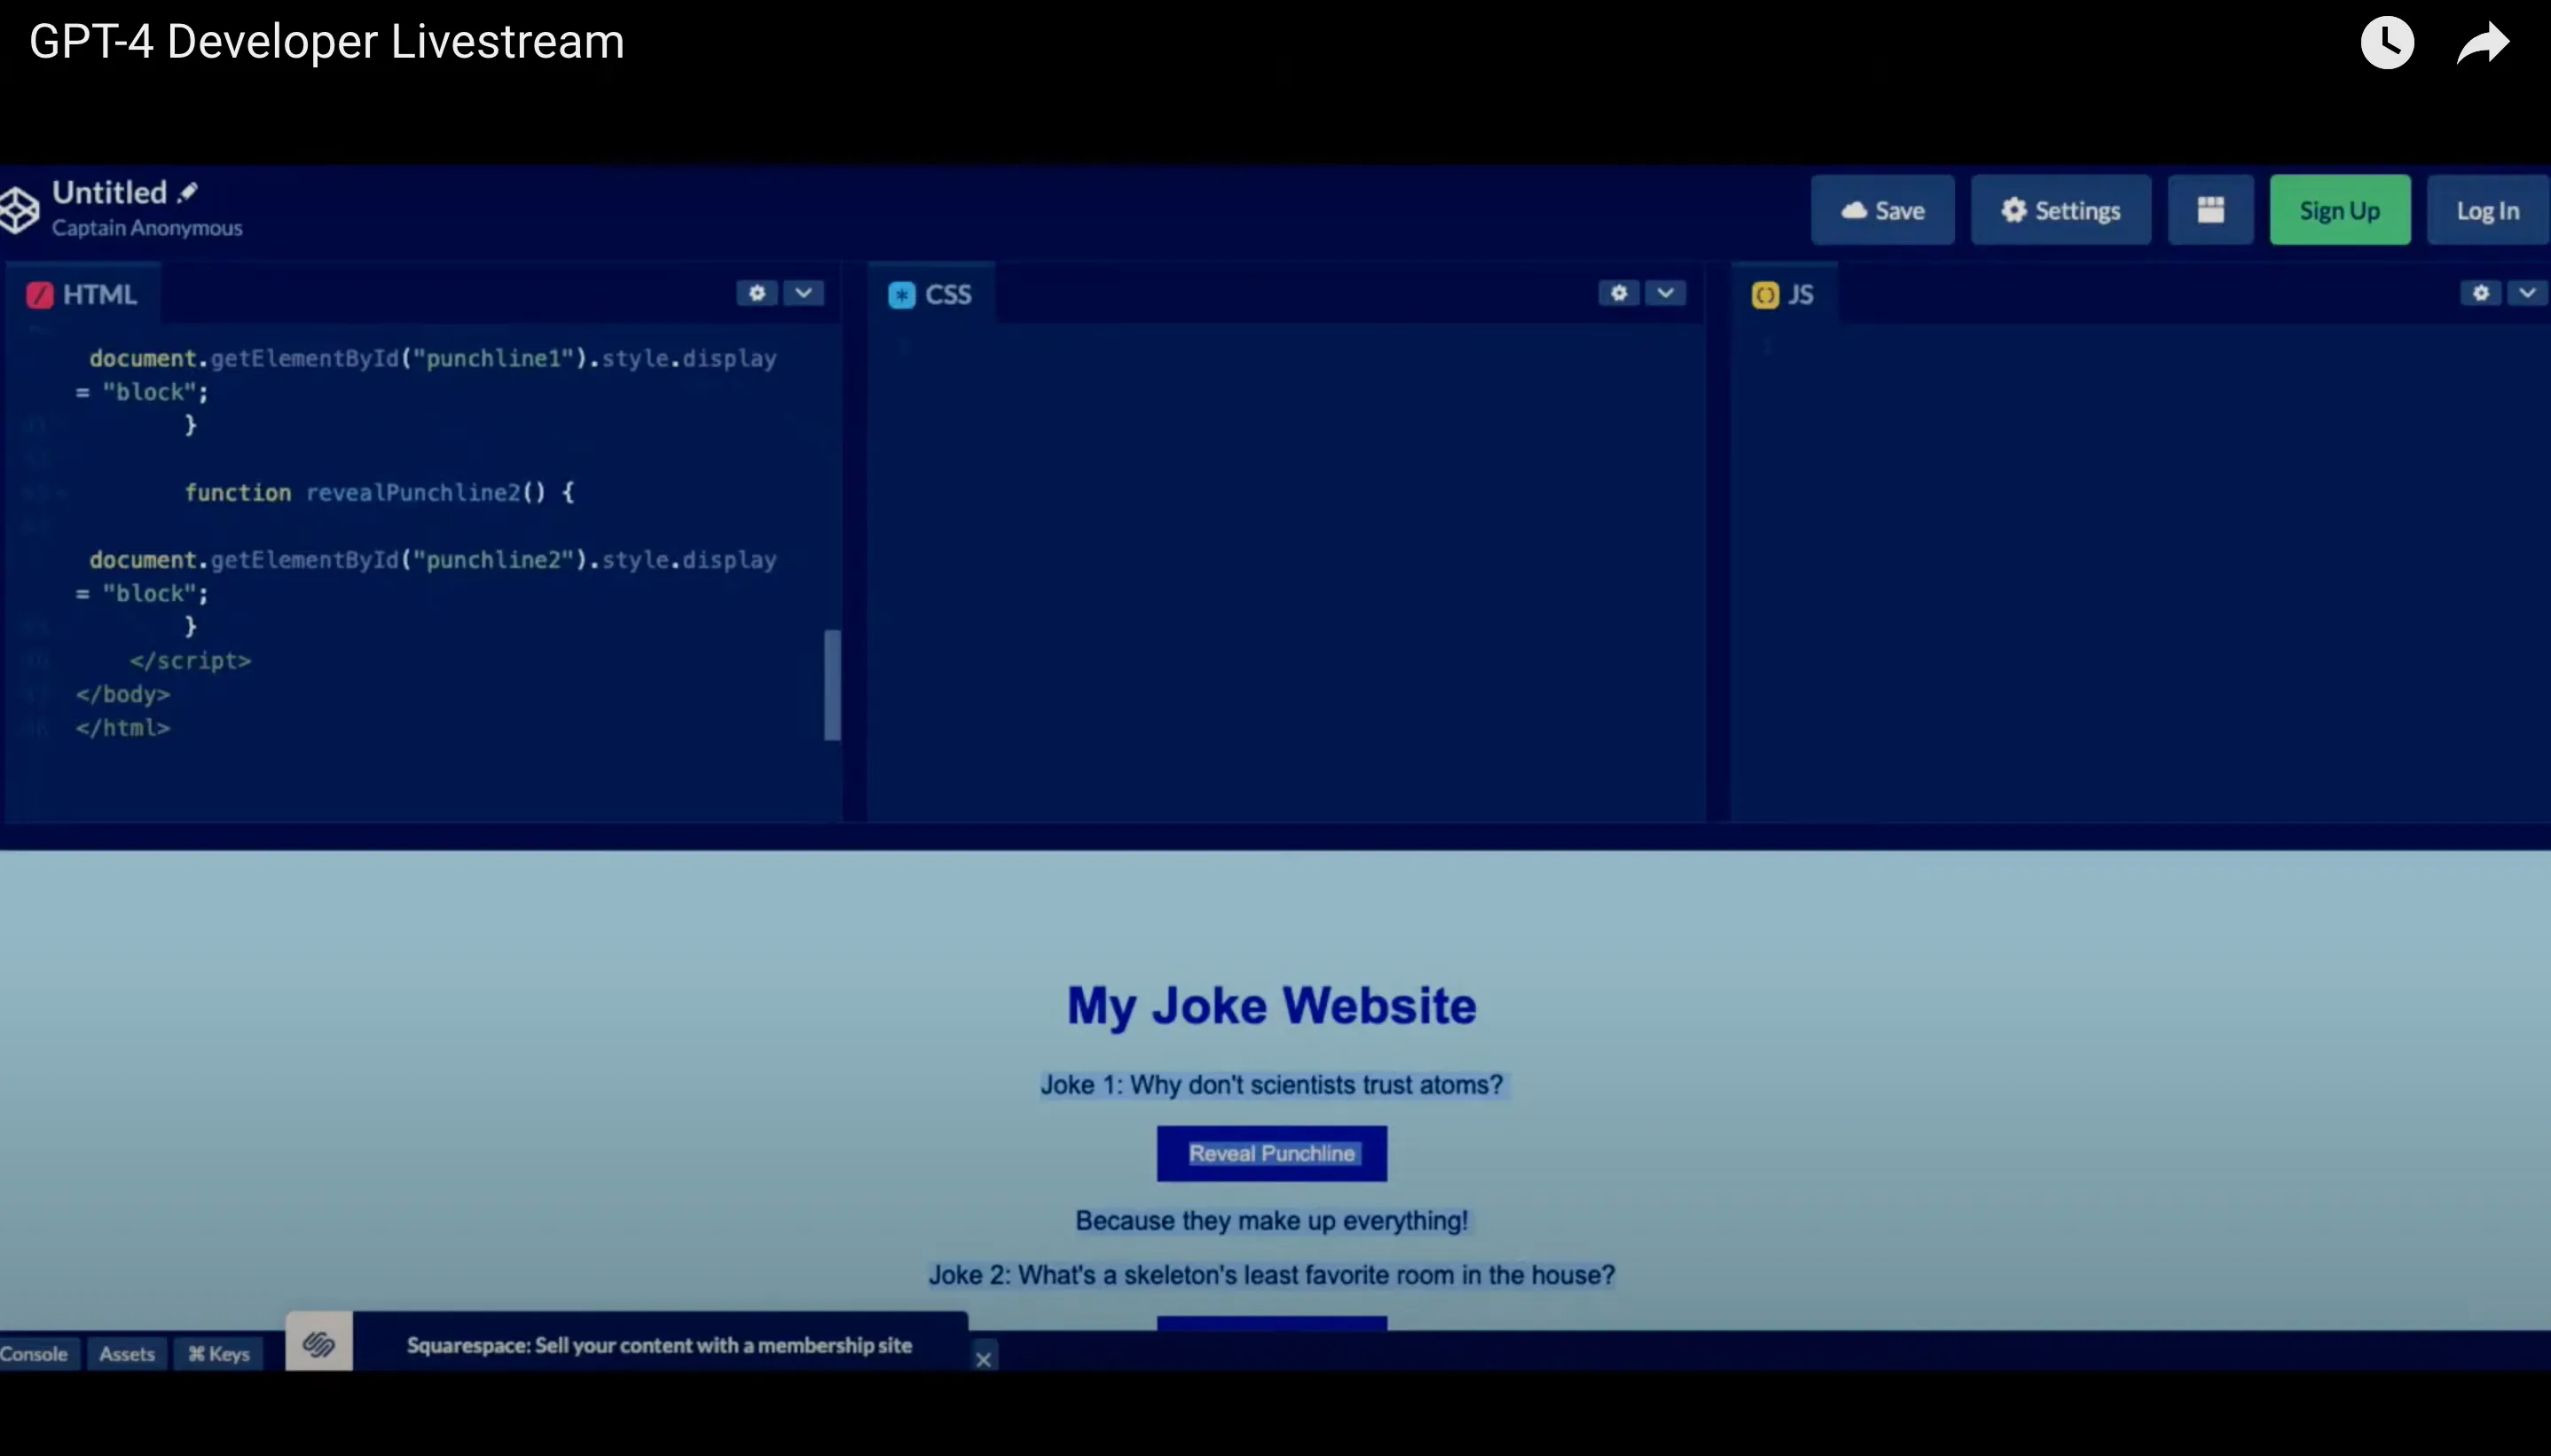Open CSS editor gear settings
This screenshot has height=1456, width=2551.
1619,293
